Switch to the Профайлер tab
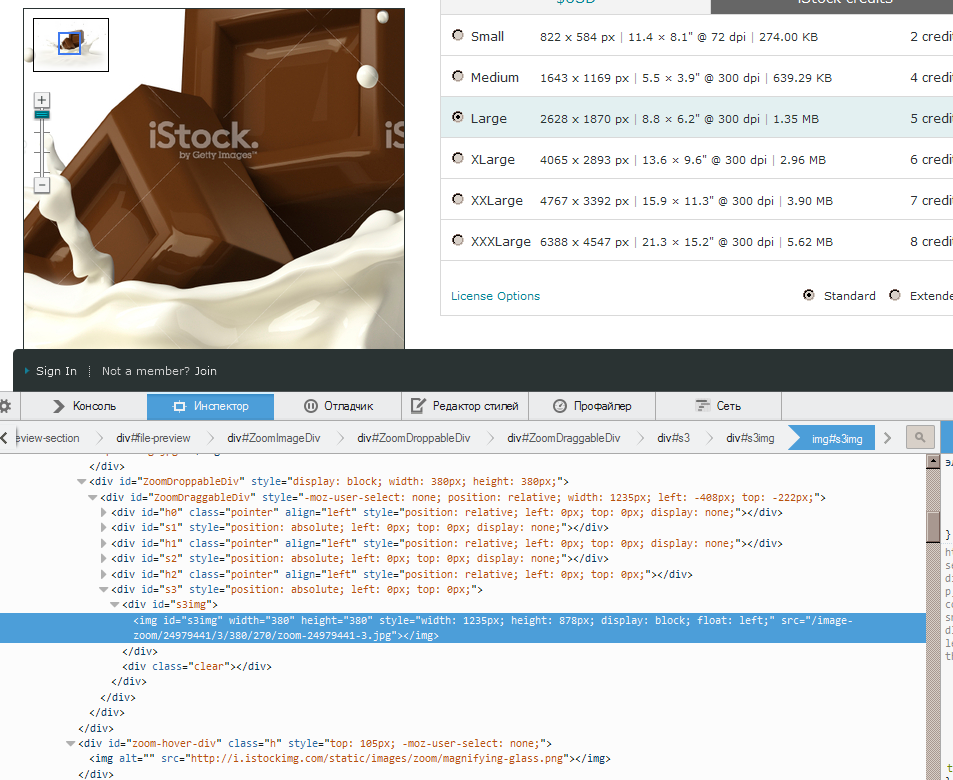Screen dimensions: 953x780 [x=592, y=406]
